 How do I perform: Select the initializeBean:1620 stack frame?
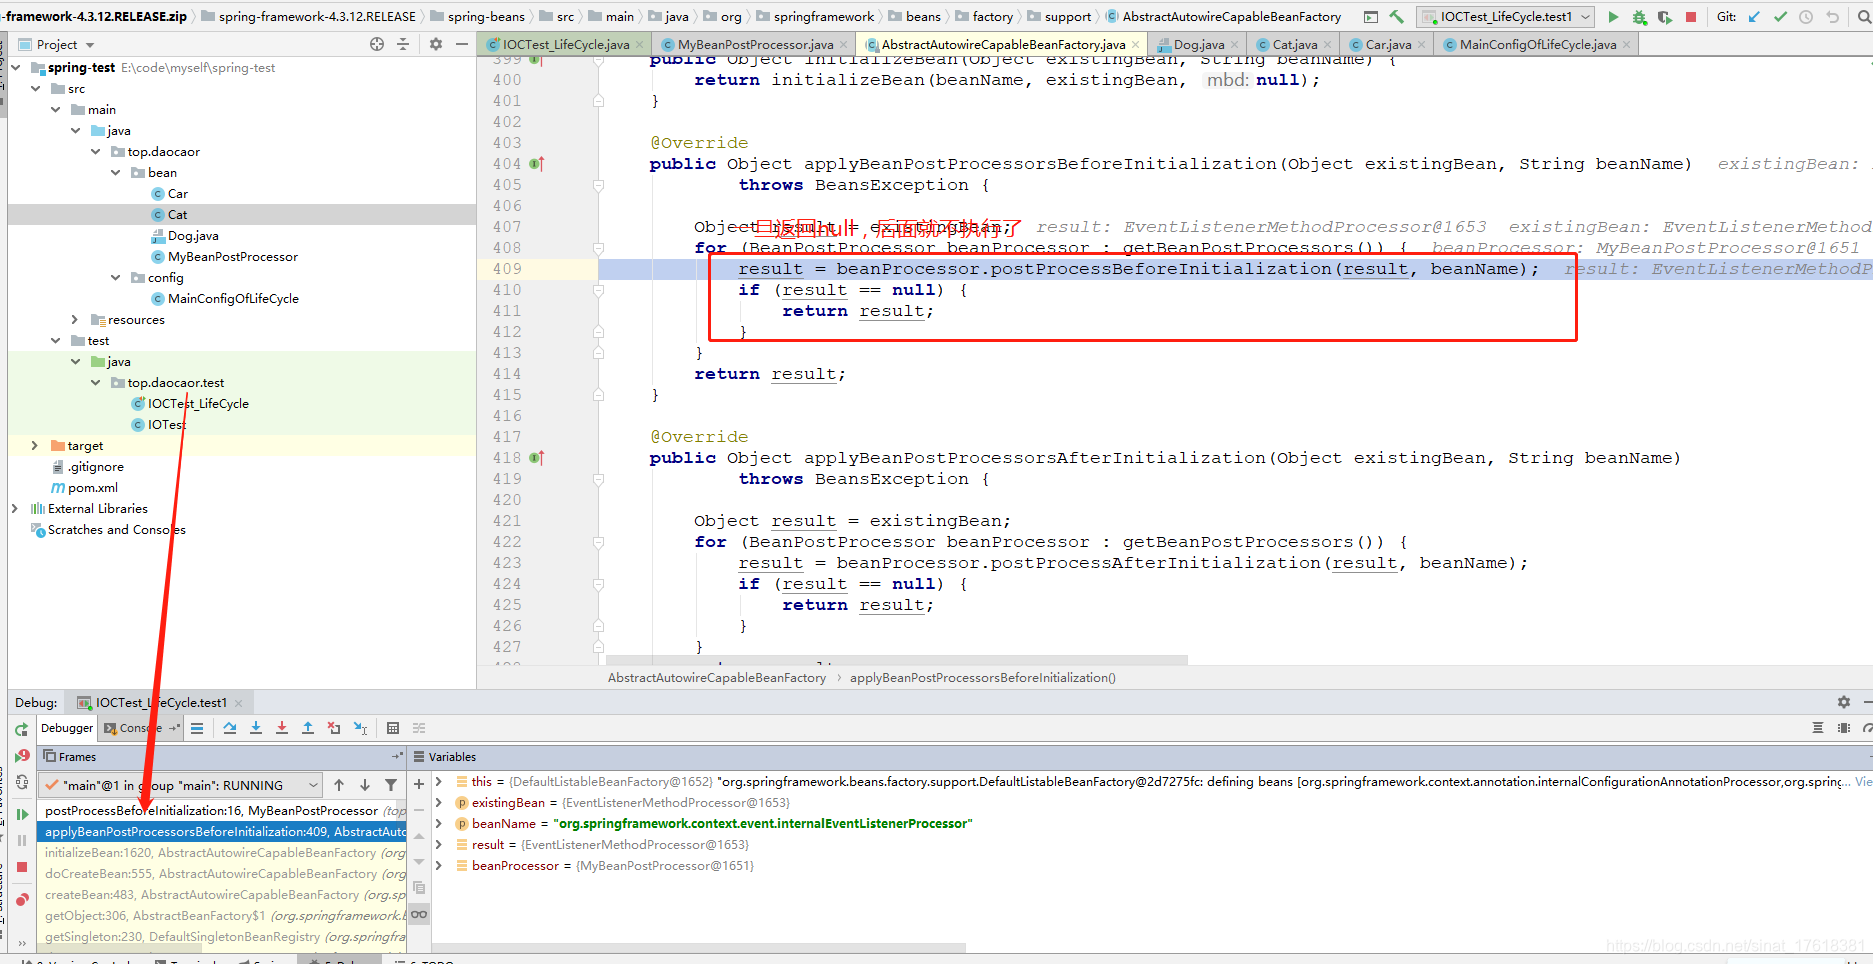tap(222, 853)
